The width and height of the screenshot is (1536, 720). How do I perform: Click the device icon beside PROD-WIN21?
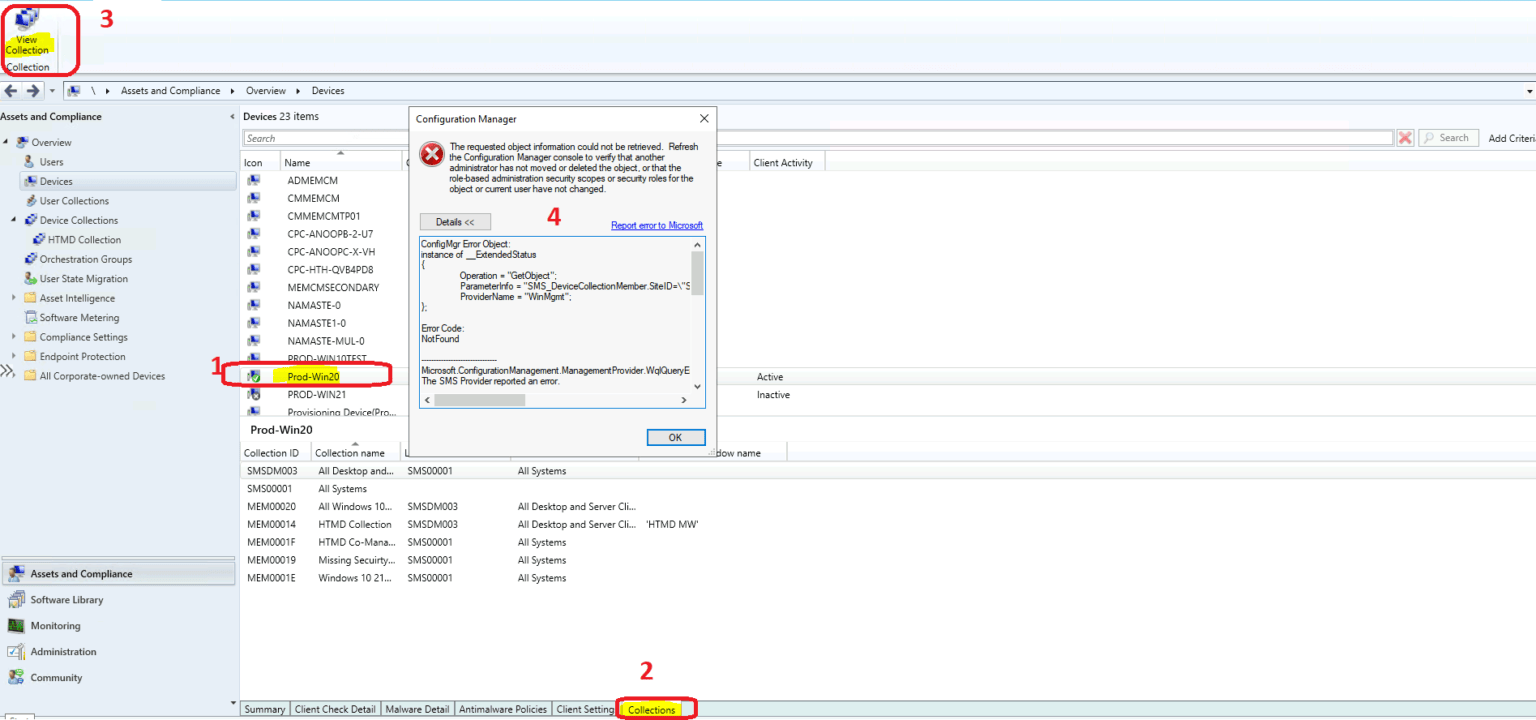254,394
